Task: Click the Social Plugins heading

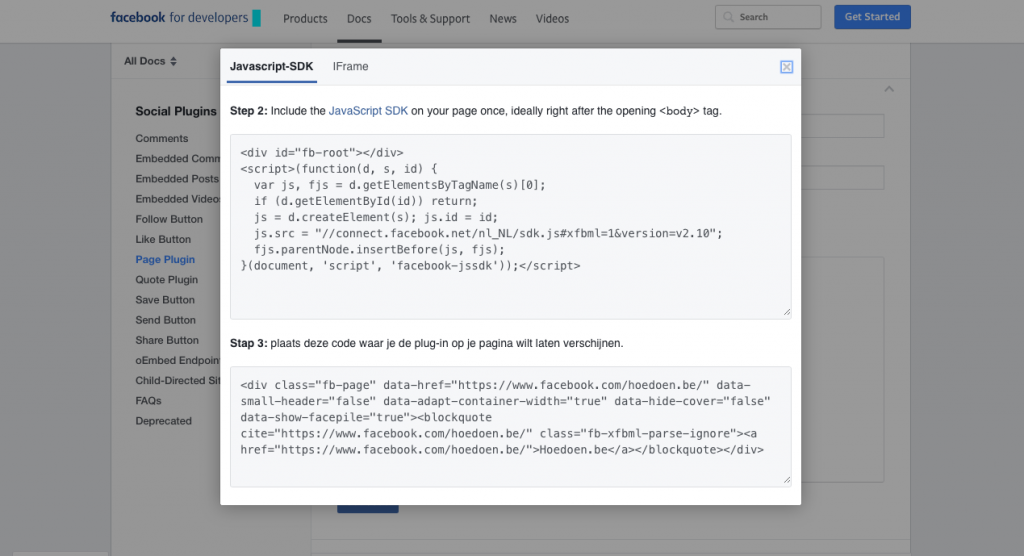Action: pyautogui.click(x=176, y=112)
